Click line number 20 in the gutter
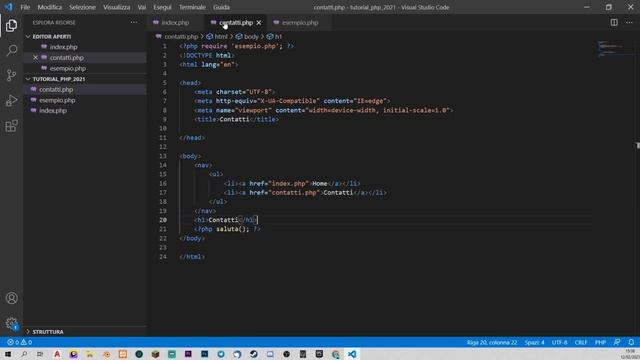The image size is (640, 360). 163,220
